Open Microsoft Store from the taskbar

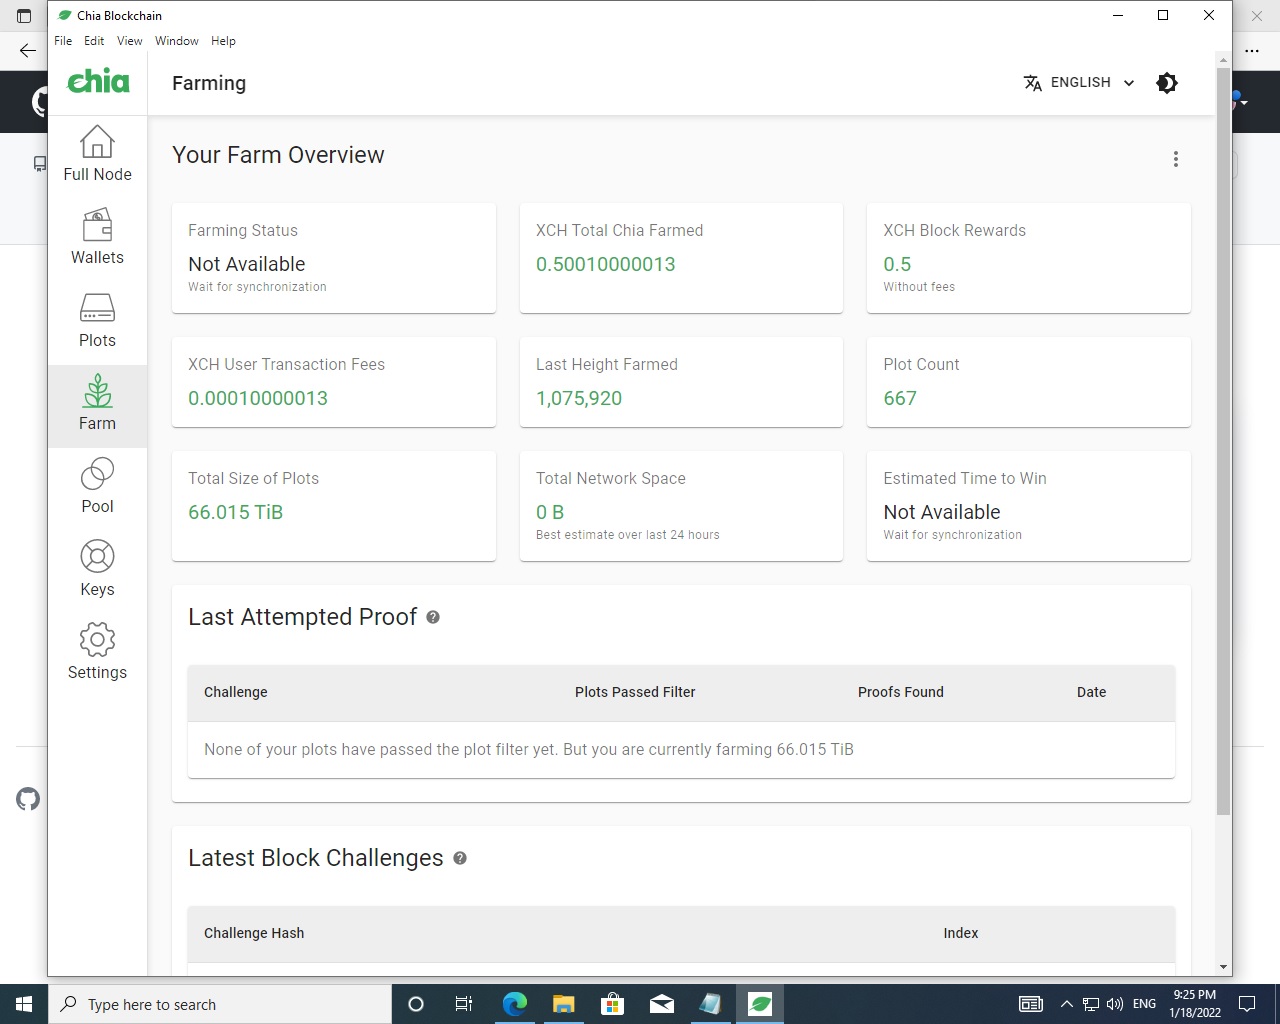612,1004
